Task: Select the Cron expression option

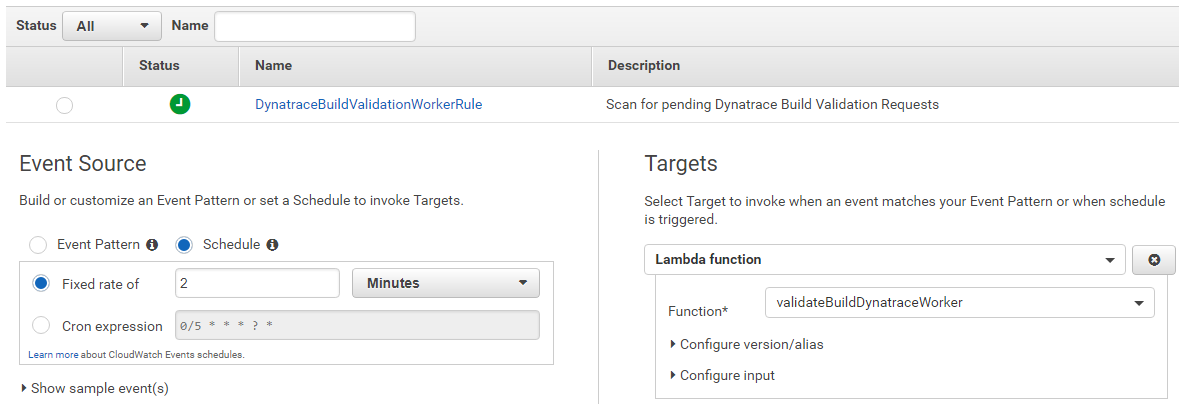Action: 41,326
